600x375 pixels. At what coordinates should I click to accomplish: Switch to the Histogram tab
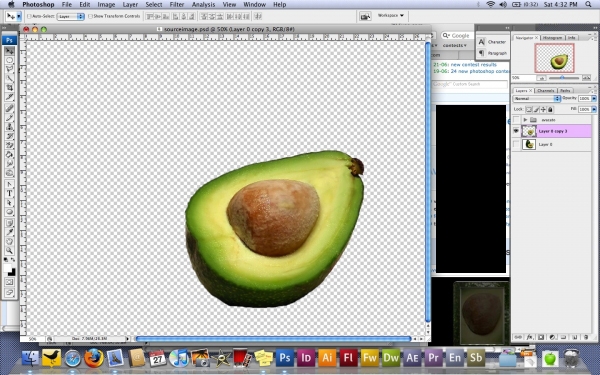(553, 38)
